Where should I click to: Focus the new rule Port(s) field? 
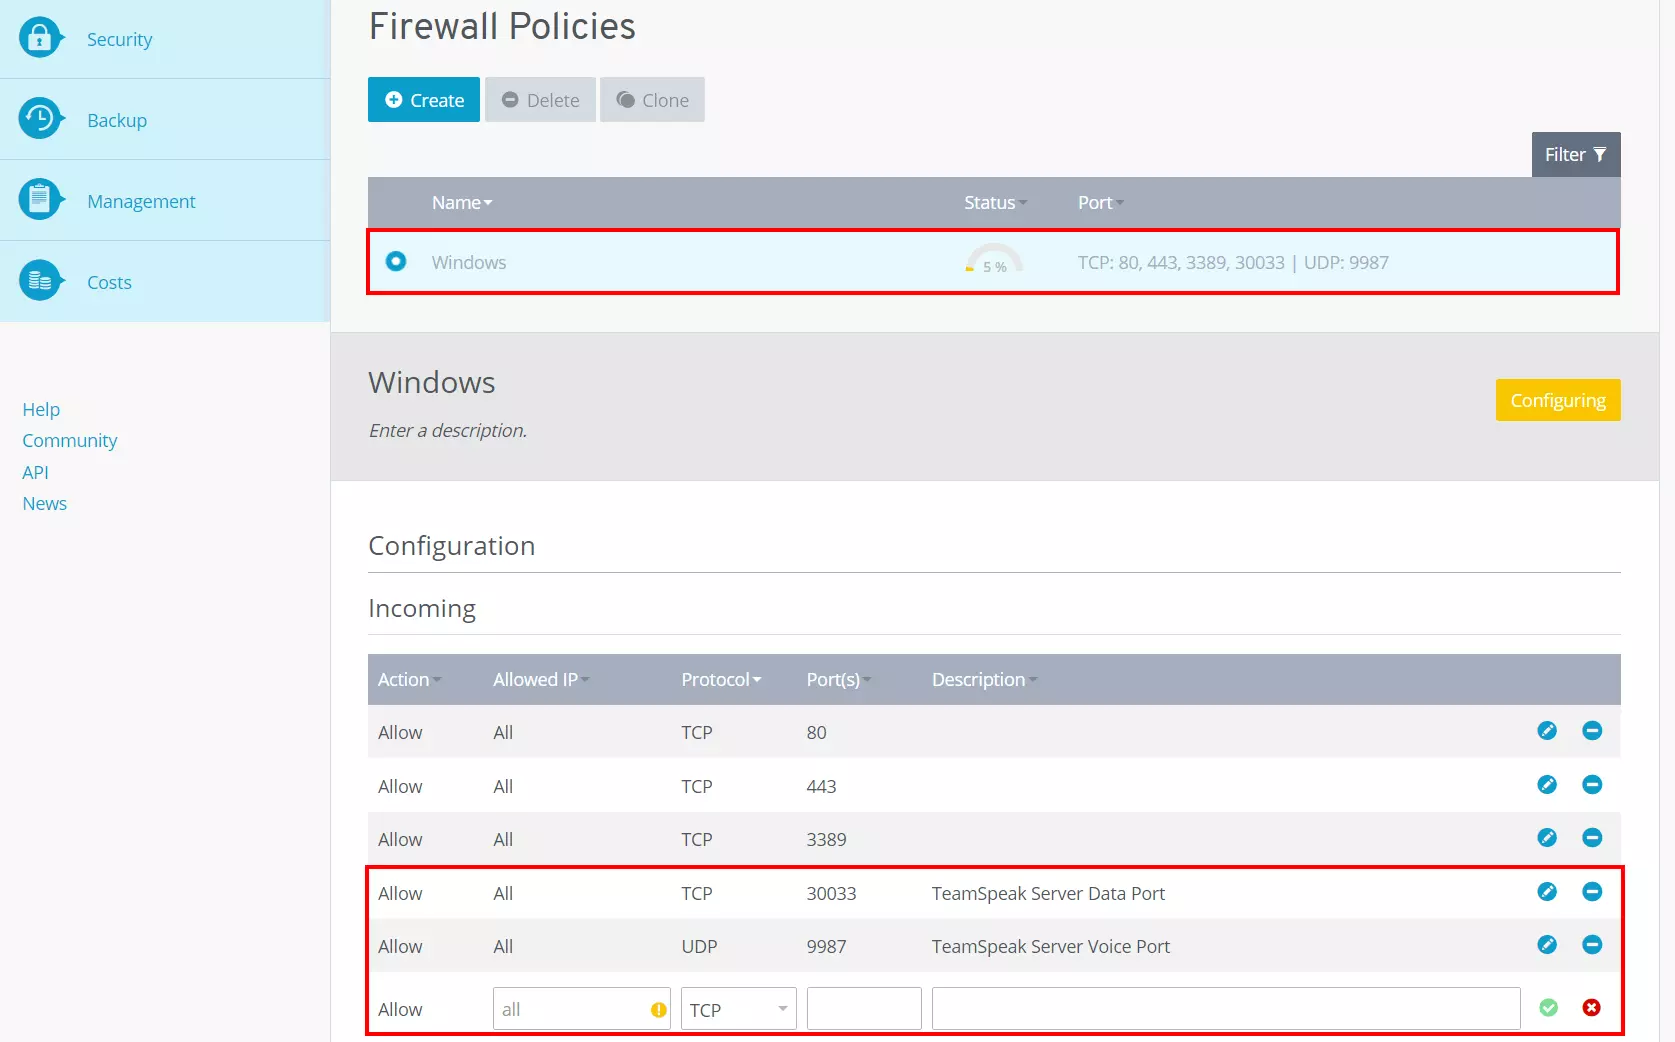pos(864,1009)
